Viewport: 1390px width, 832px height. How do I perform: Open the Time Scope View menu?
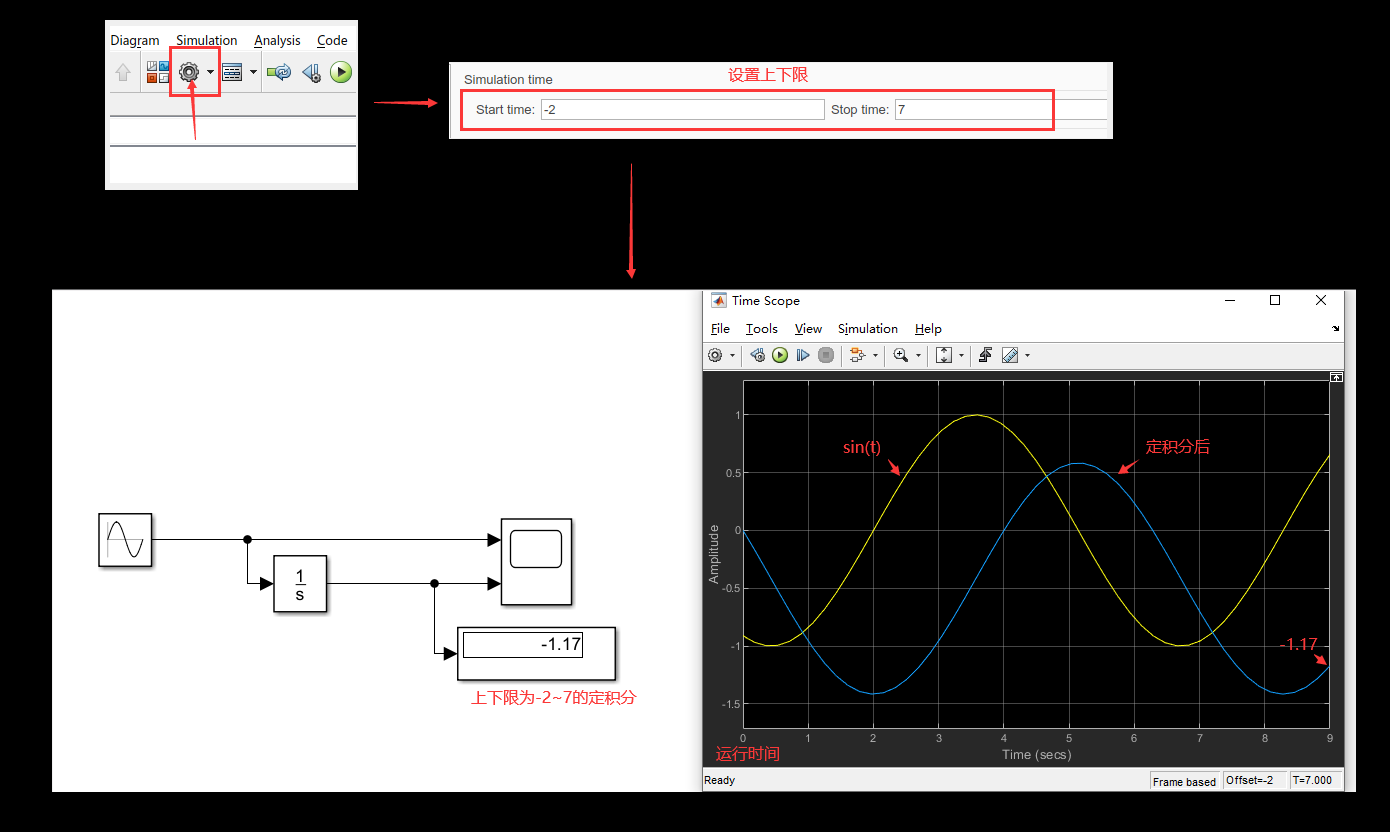[808, 328]
